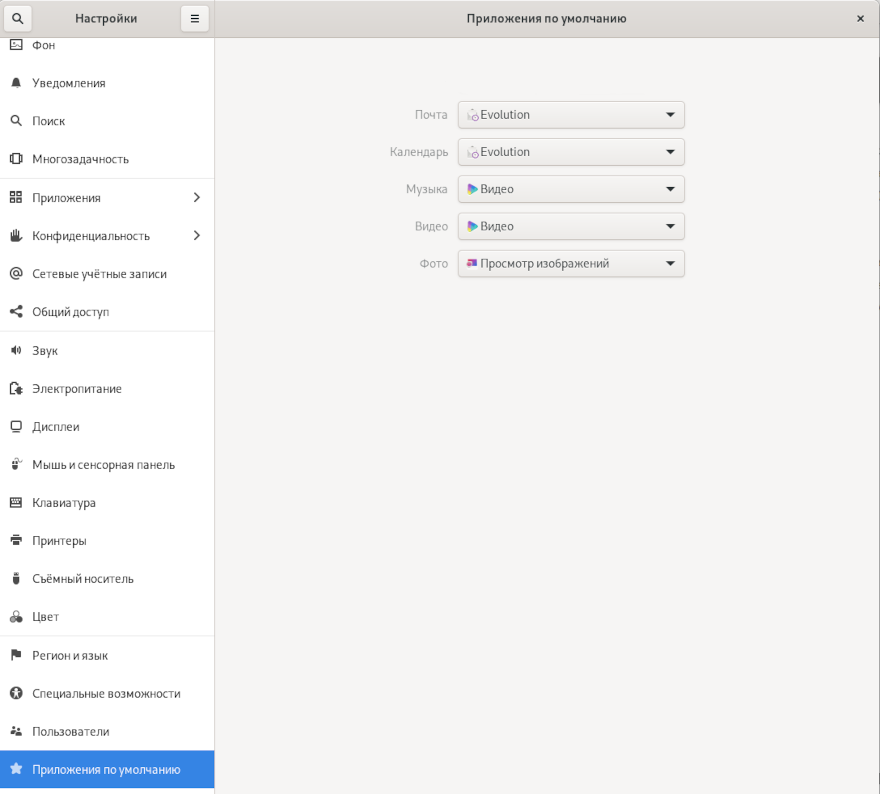Click the speaker icon next to Звук

pyautogui.click(x=16, y=351)
